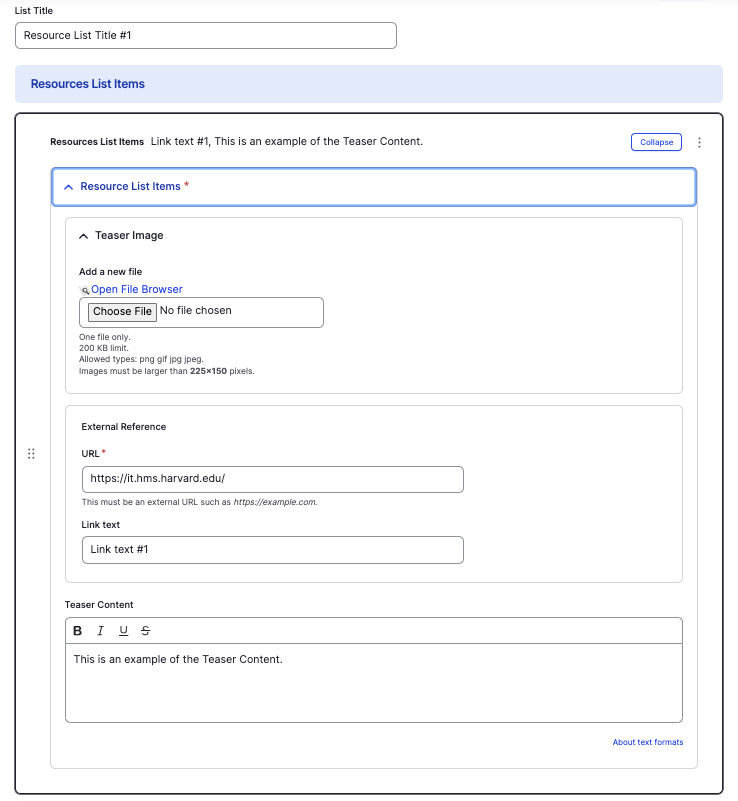Open the About text formats link
The width and height of the screenshot is (738, 801).
(x=647, y=742)
